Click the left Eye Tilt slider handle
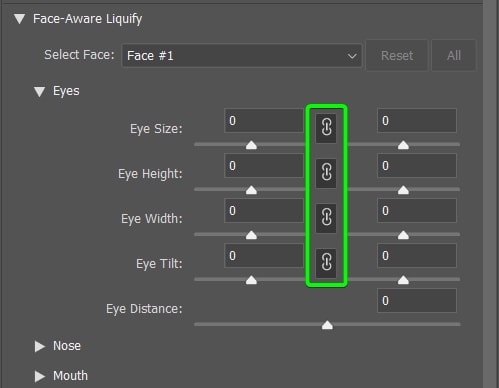Image resolution: width=499 pixels, height=388 pixels. tap(251, 280)
